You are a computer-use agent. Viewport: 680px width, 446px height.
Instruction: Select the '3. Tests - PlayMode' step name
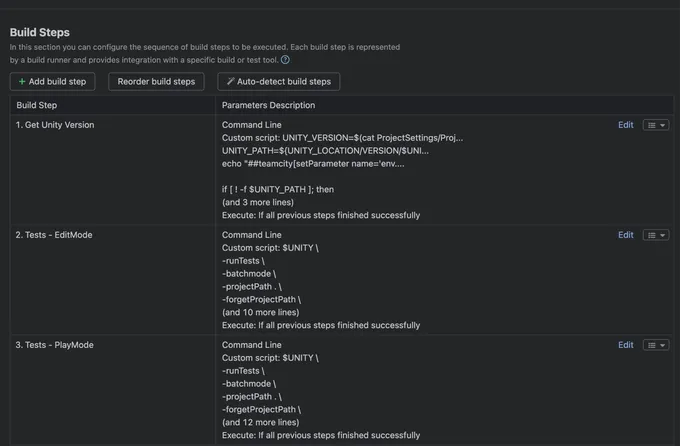[x=55, y=345]
